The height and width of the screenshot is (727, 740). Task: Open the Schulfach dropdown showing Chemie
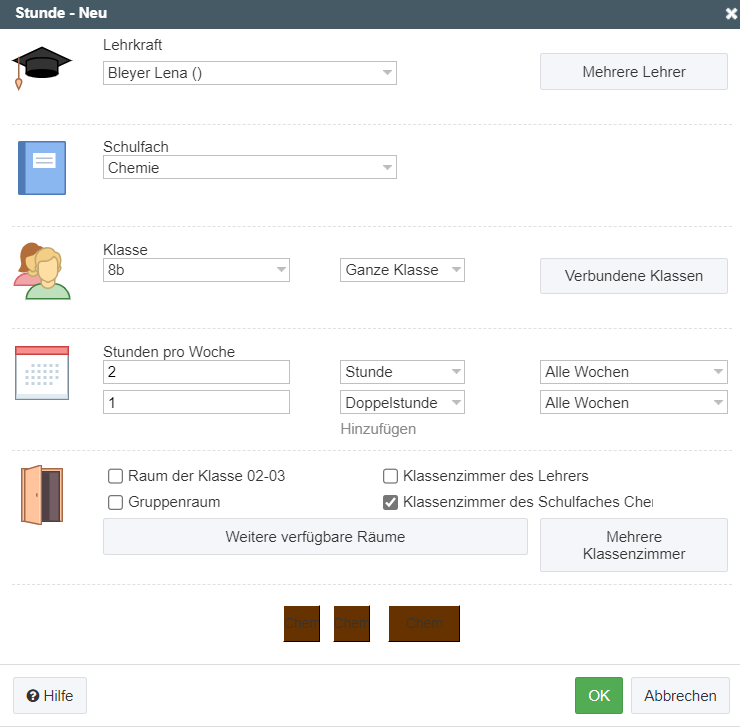click(250, 167)
